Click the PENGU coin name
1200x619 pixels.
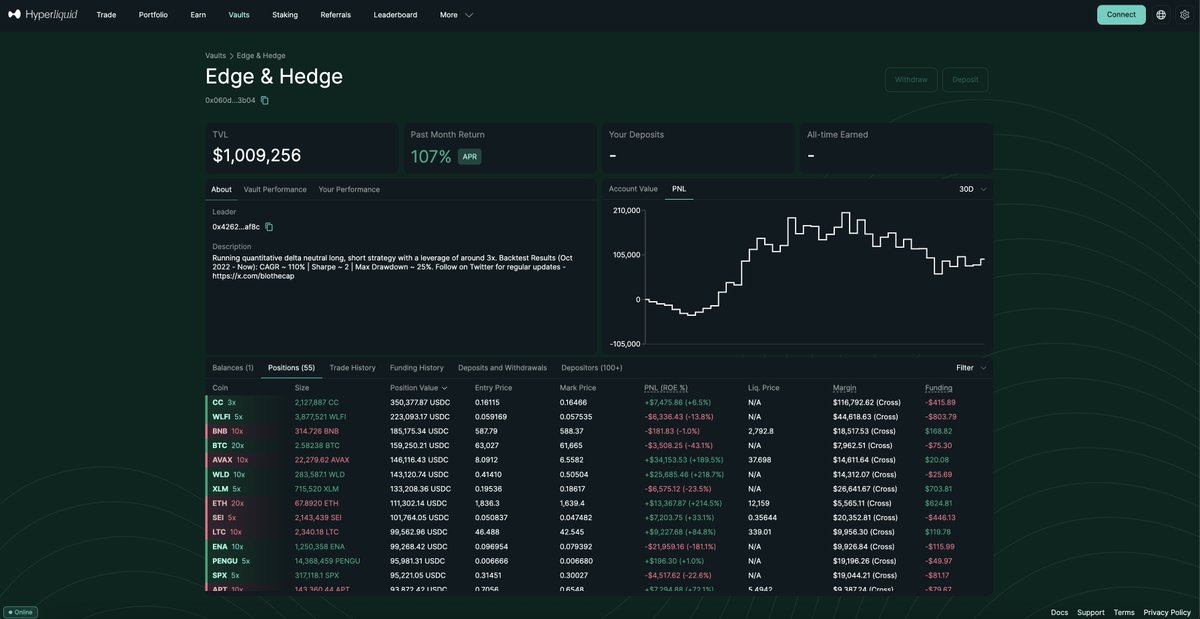(x=225, y=561)
